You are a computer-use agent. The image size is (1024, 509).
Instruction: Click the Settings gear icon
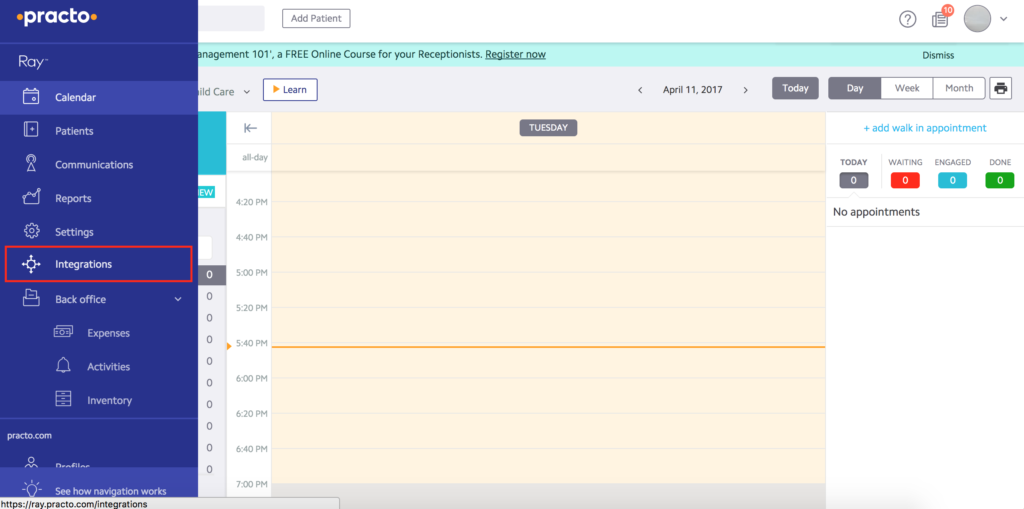(32, 231)
